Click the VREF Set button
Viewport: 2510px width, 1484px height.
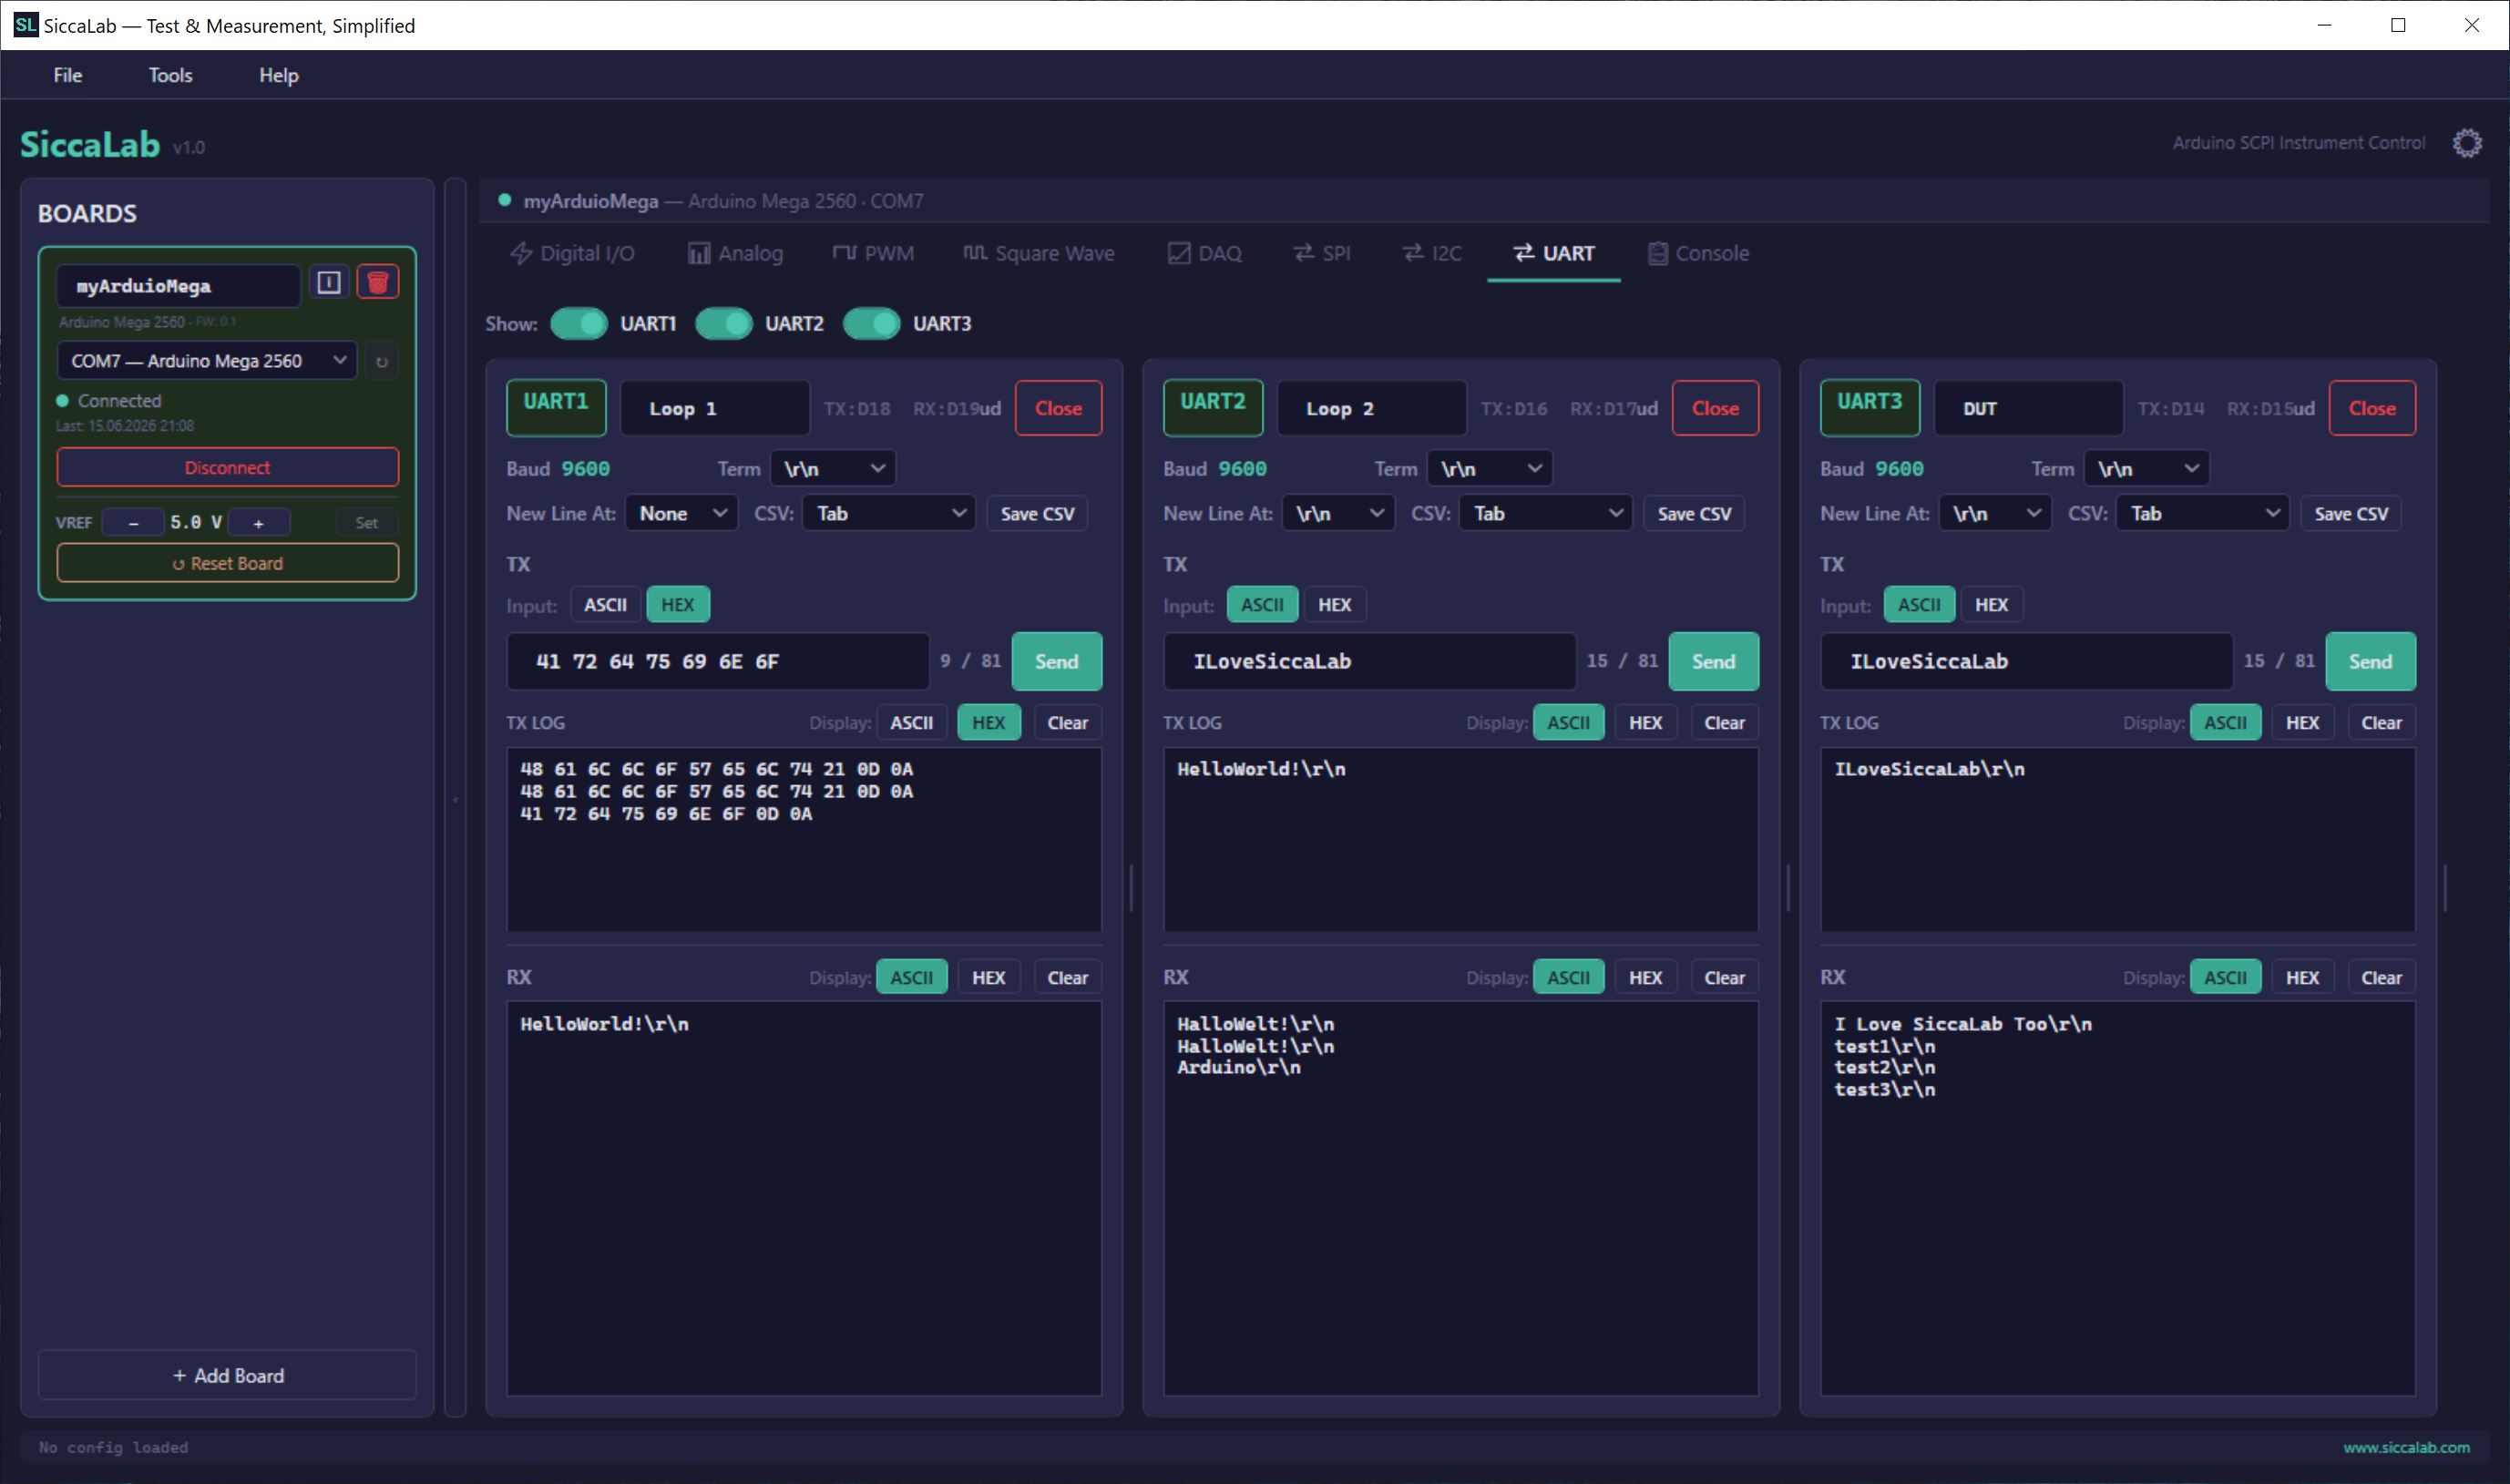pos(367,523)
